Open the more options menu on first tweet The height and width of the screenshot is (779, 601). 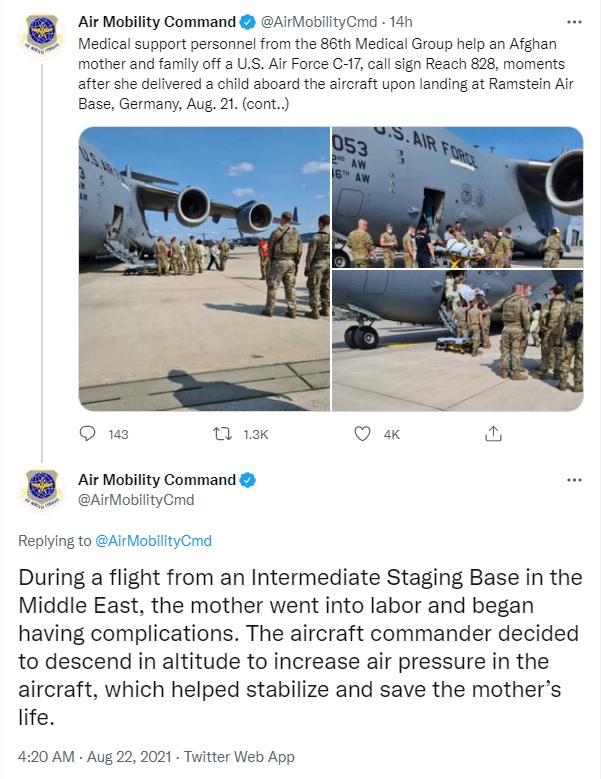tap(574, 22)
